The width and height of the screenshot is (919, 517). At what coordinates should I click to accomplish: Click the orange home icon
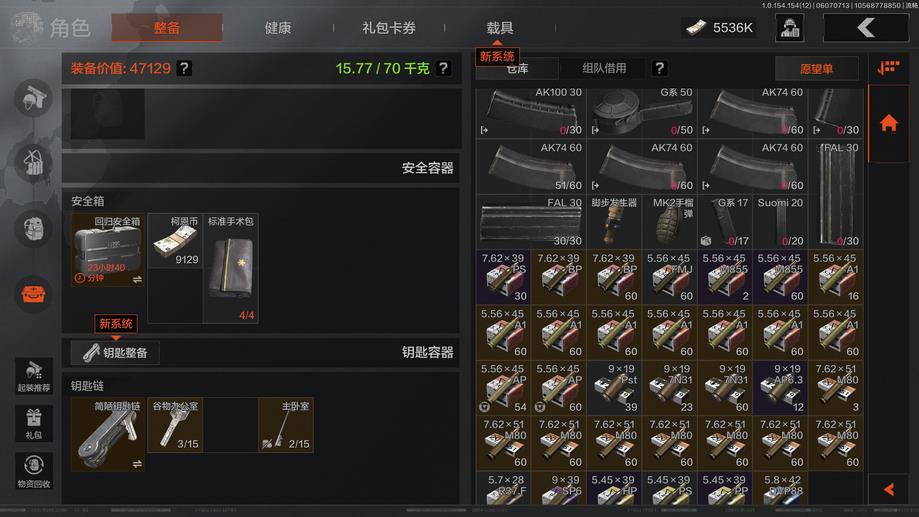tap(889, 123)
